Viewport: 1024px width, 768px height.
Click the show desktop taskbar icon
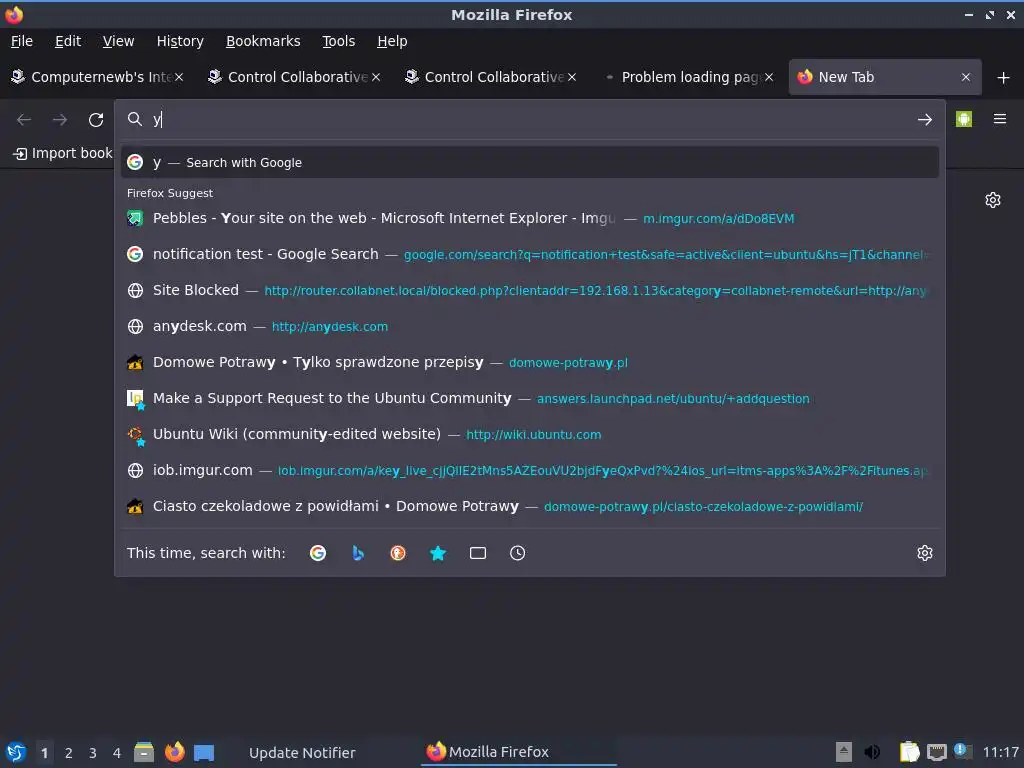point(204,752)
